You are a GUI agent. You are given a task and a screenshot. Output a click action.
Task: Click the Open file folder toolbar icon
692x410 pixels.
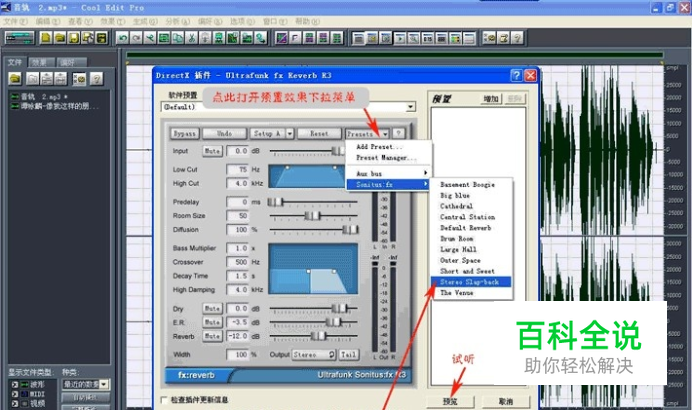tap(60, 38)
